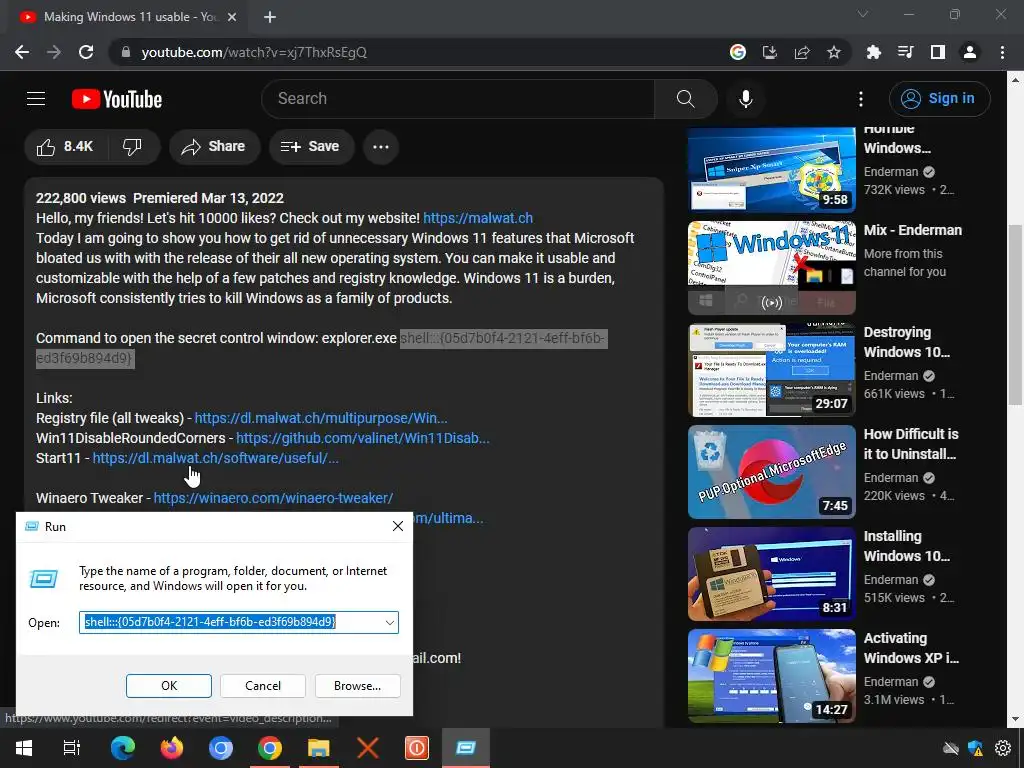Click the share page icon in address bar
The width and height of the screenshot is (1024, 768).
[x=802, y=52]
